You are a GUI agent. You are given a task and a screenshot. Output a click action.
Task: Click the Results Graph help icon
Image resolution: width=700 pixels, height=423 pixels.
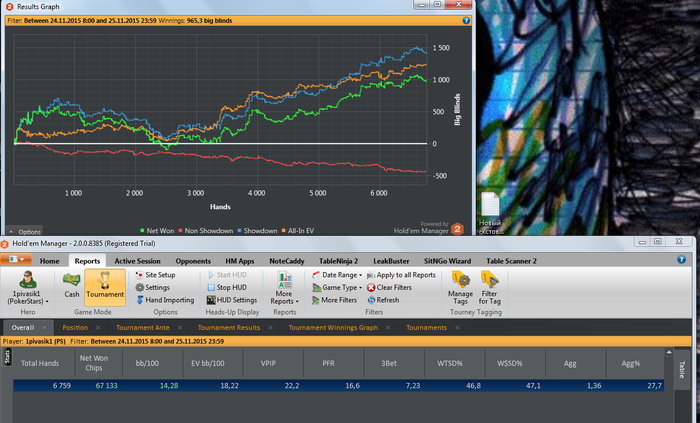(x=466, y=21)
